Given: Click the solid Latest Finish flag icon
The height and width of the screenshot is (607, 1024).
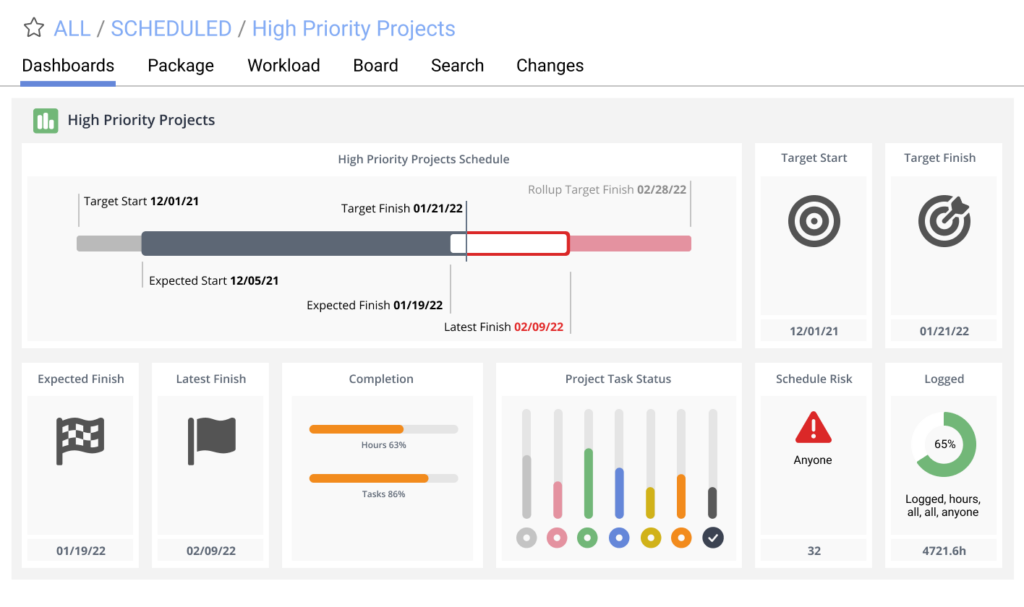Looking at the screenshot, I should coord(211,440).
